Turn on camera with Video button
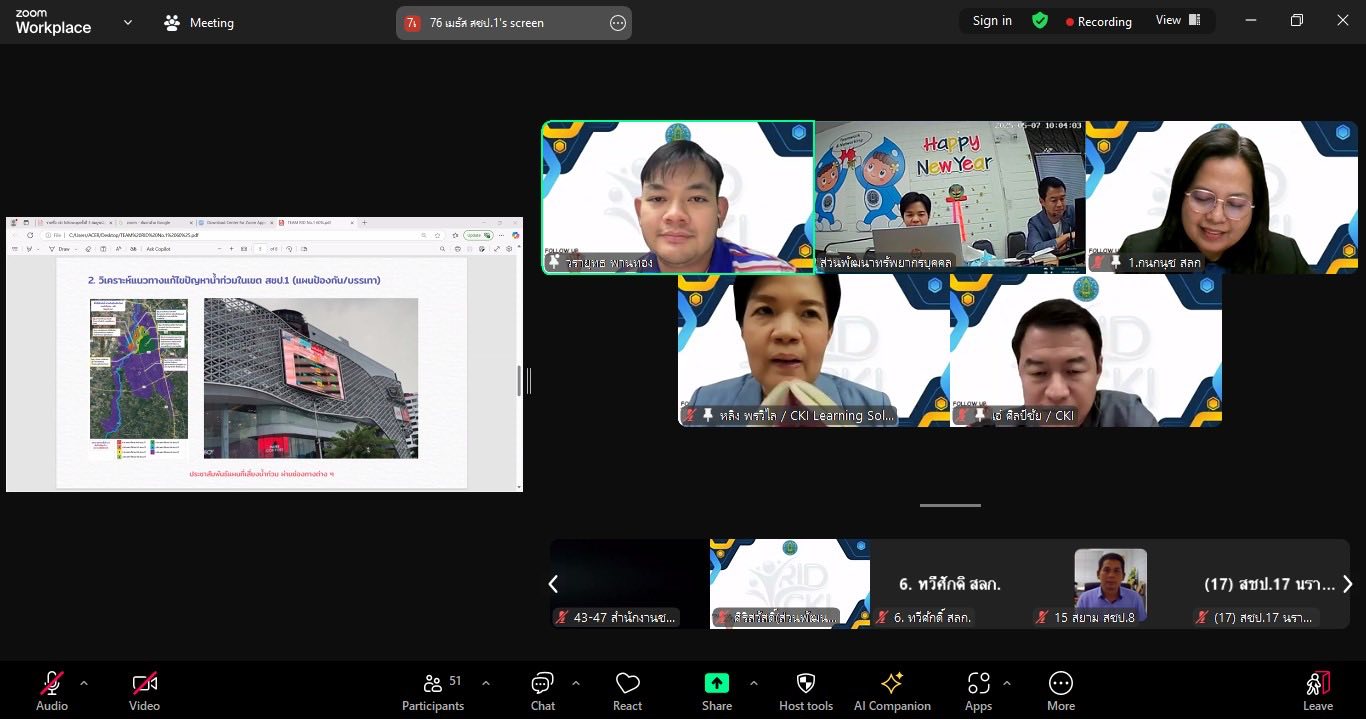Screen dimensions: 1366x720 click(144, 691)
